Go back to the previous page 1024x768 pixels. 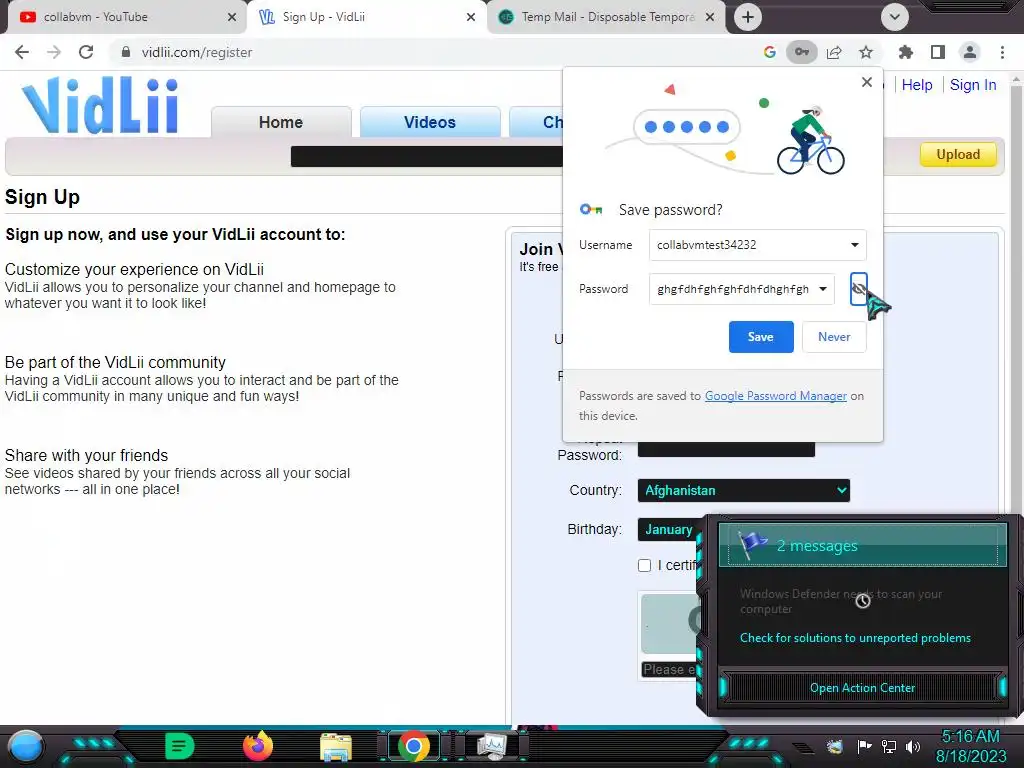pos(22,52)
